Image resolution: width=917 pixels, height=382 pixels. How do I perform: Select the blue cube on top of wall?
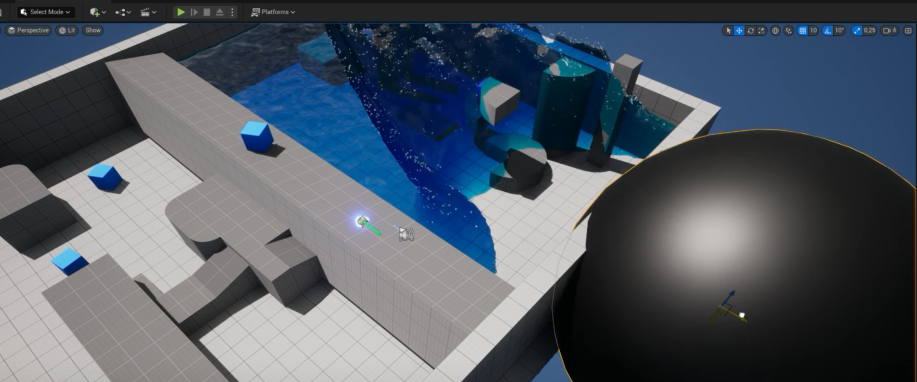[256, 136]
